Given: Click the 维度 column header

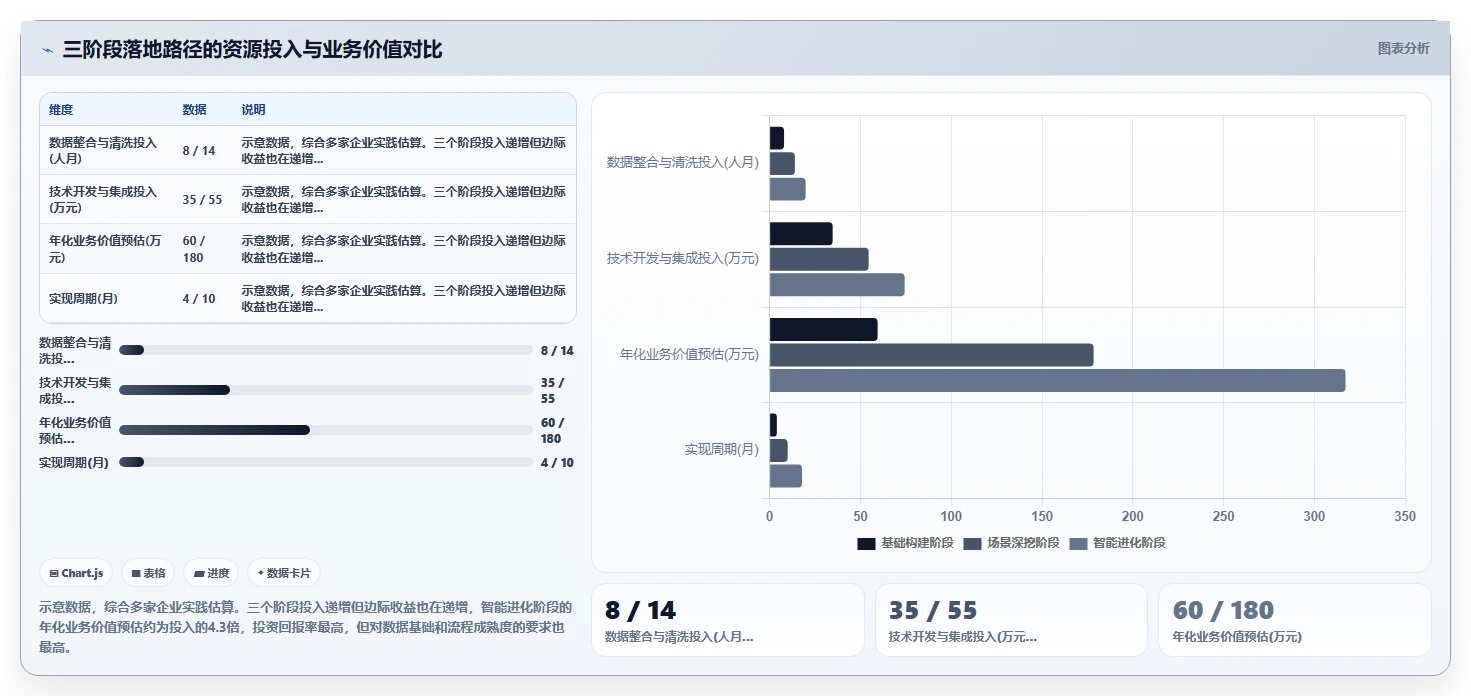Looking at the screenshot, I should pos(61,110).
